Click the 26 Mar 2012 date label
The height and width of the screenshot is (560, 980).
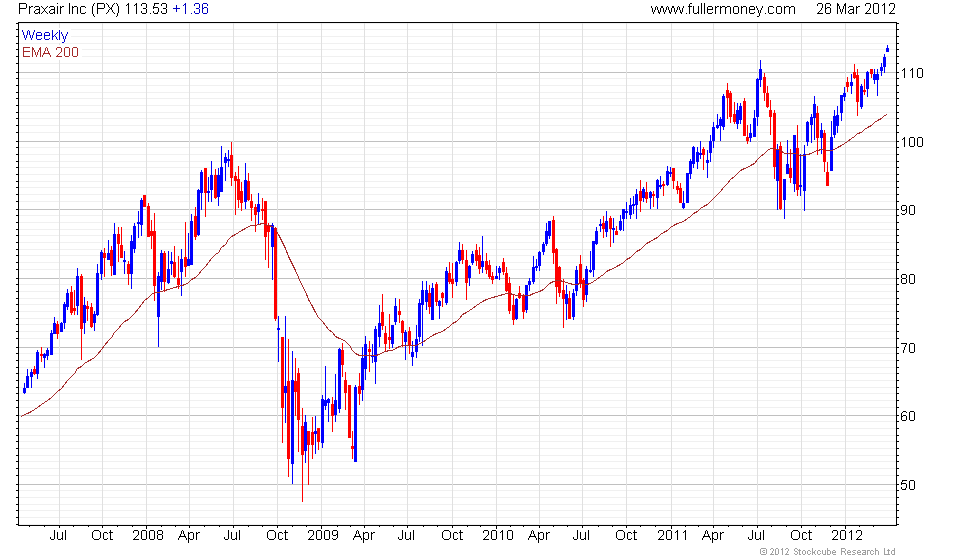click(x=856, y=9)
